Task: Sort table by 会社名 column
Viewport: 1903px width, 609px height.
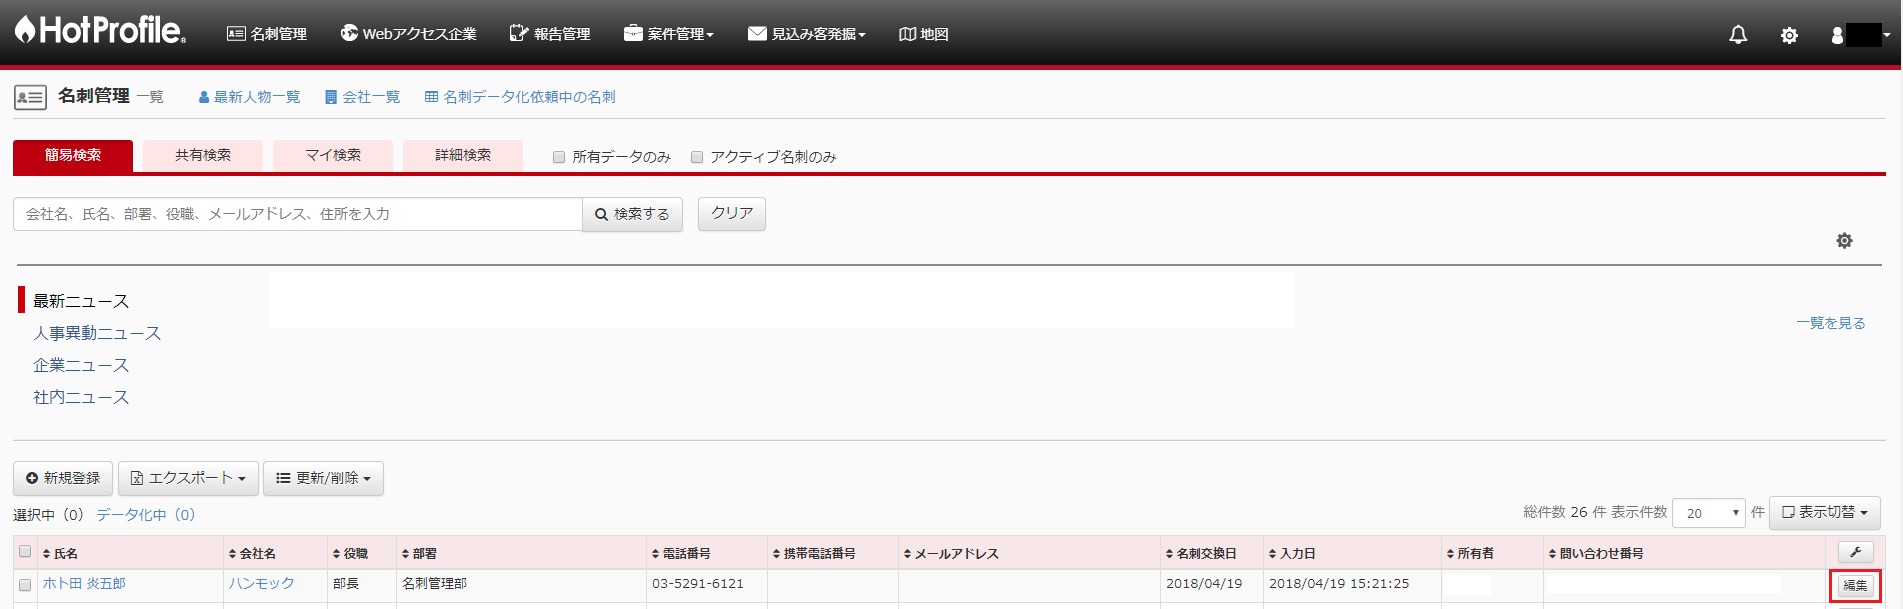Action: coord(252,553)
